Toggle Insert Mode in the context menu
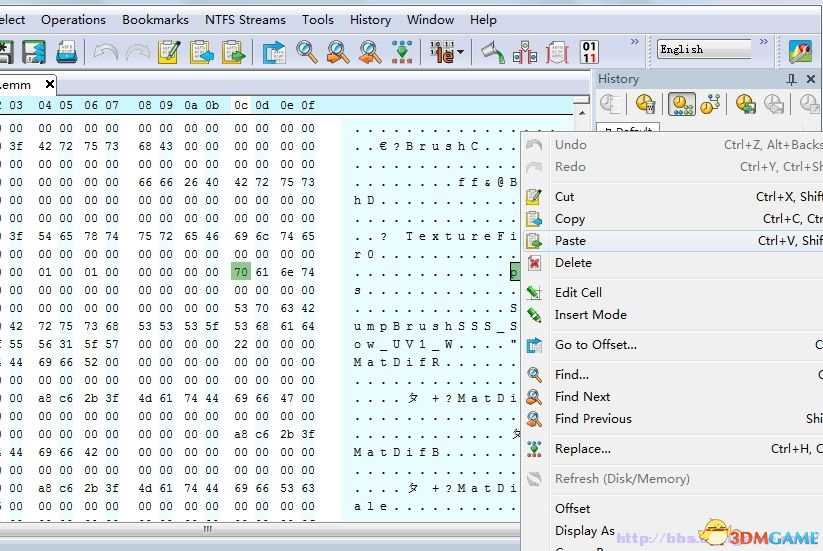This screenshot has height=551, width=823. (x=590, y=315)
